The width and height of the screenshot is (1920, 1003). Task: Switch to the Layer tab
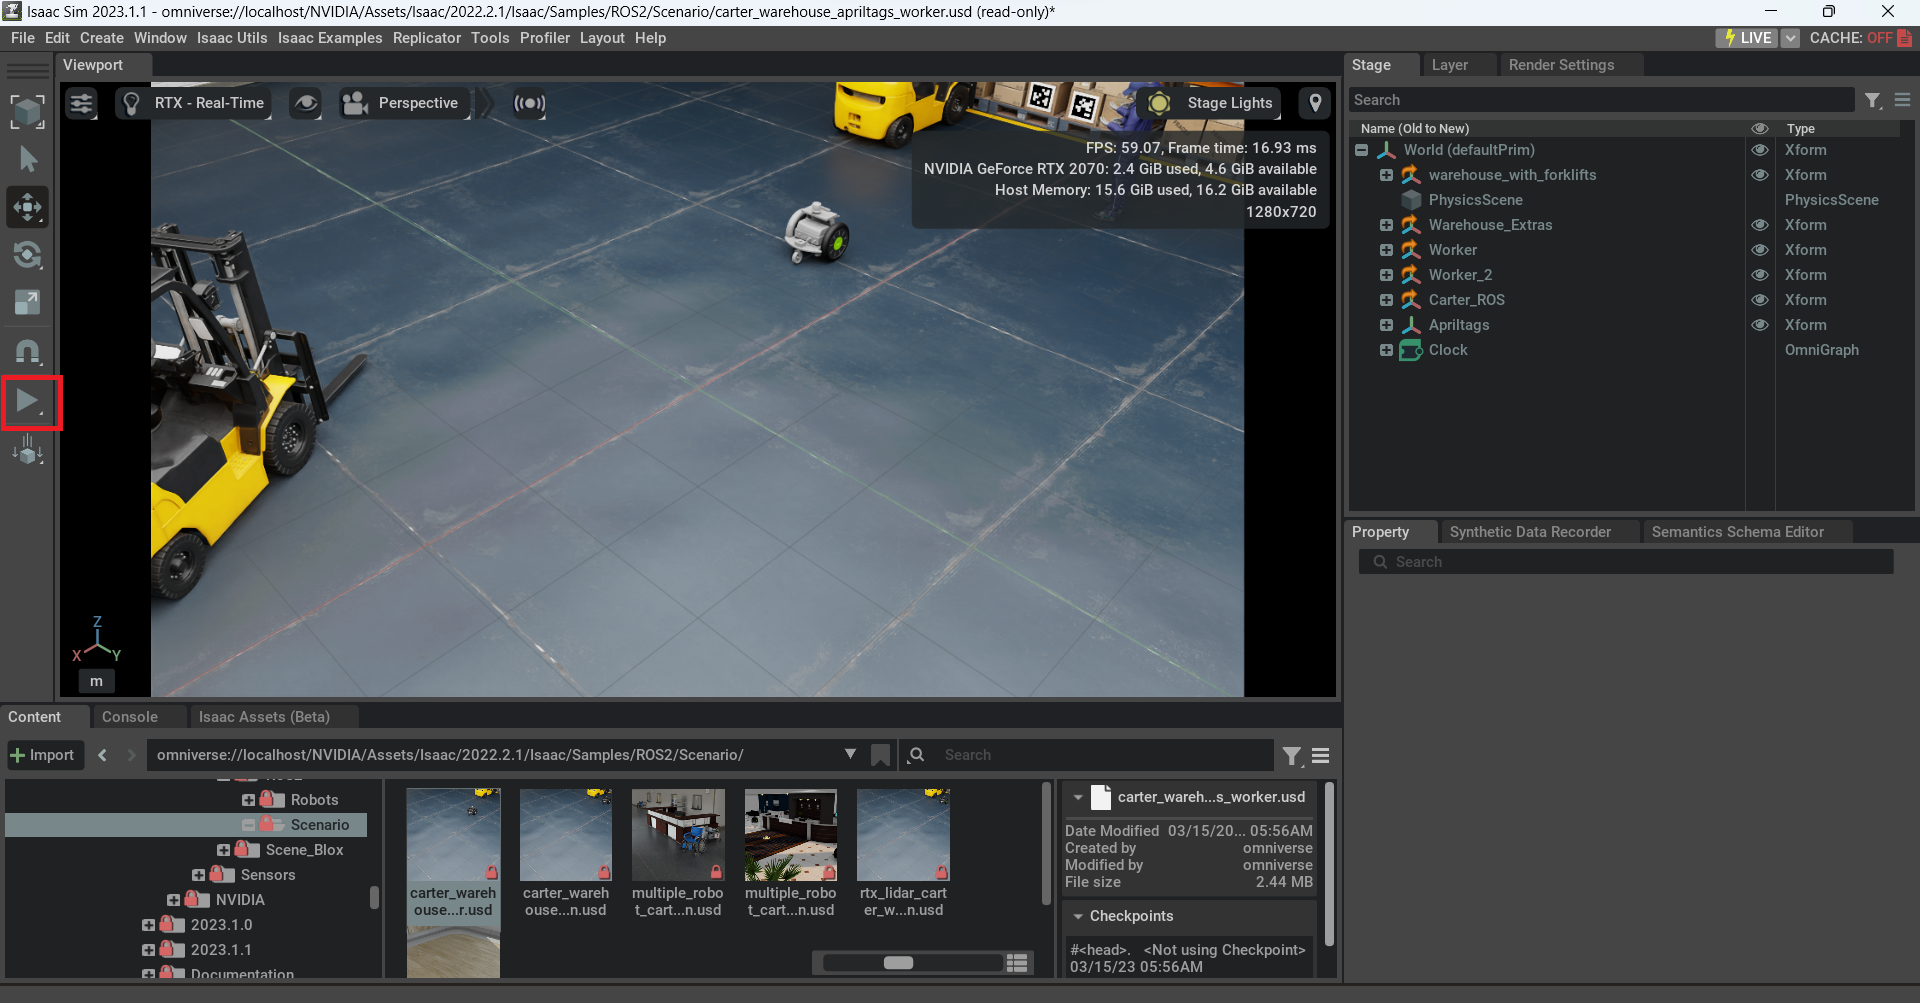1450,65
